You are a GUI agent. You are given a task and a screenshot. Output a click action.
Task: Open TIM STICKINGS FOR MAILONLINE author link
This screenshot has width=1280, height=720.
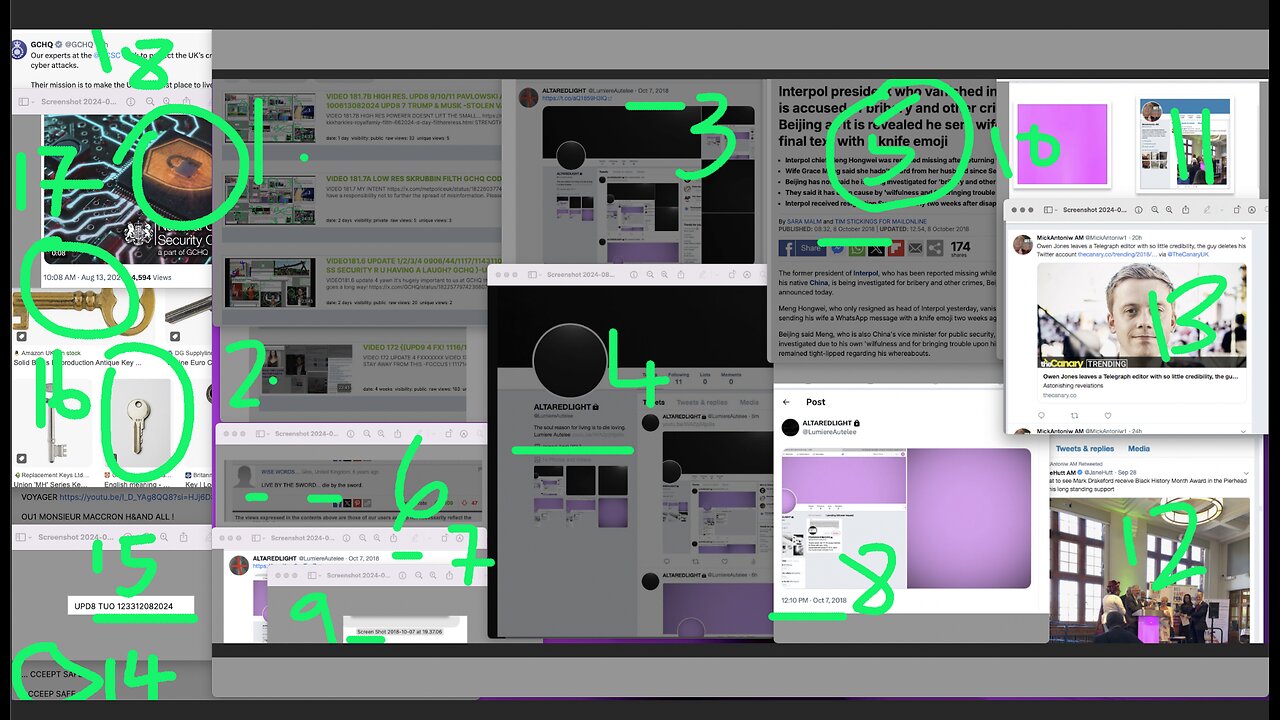coord(881,221)
